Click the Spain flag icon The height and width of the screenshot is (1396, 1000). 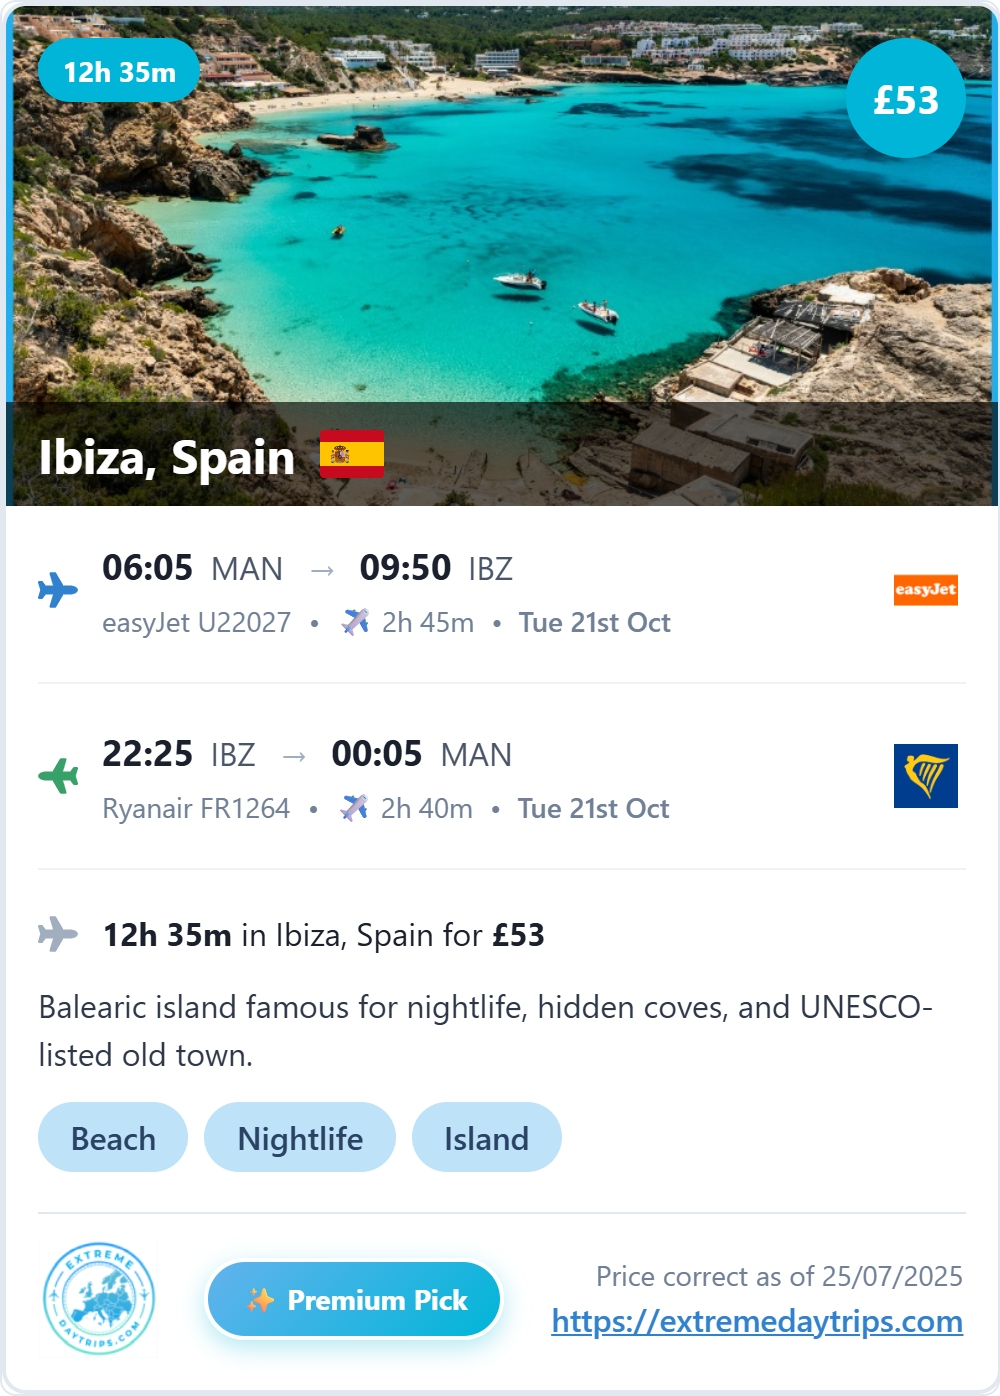(x=352, y=454)
